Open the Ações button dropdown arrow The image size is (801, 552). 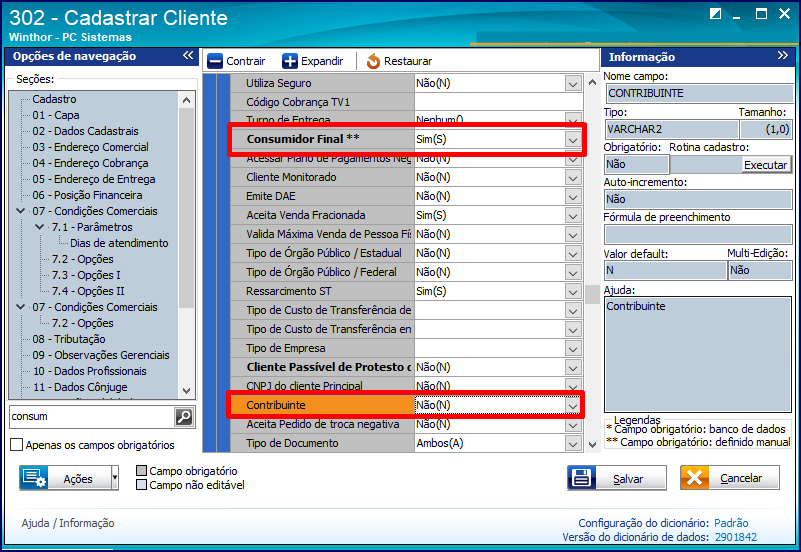(114, 478)
